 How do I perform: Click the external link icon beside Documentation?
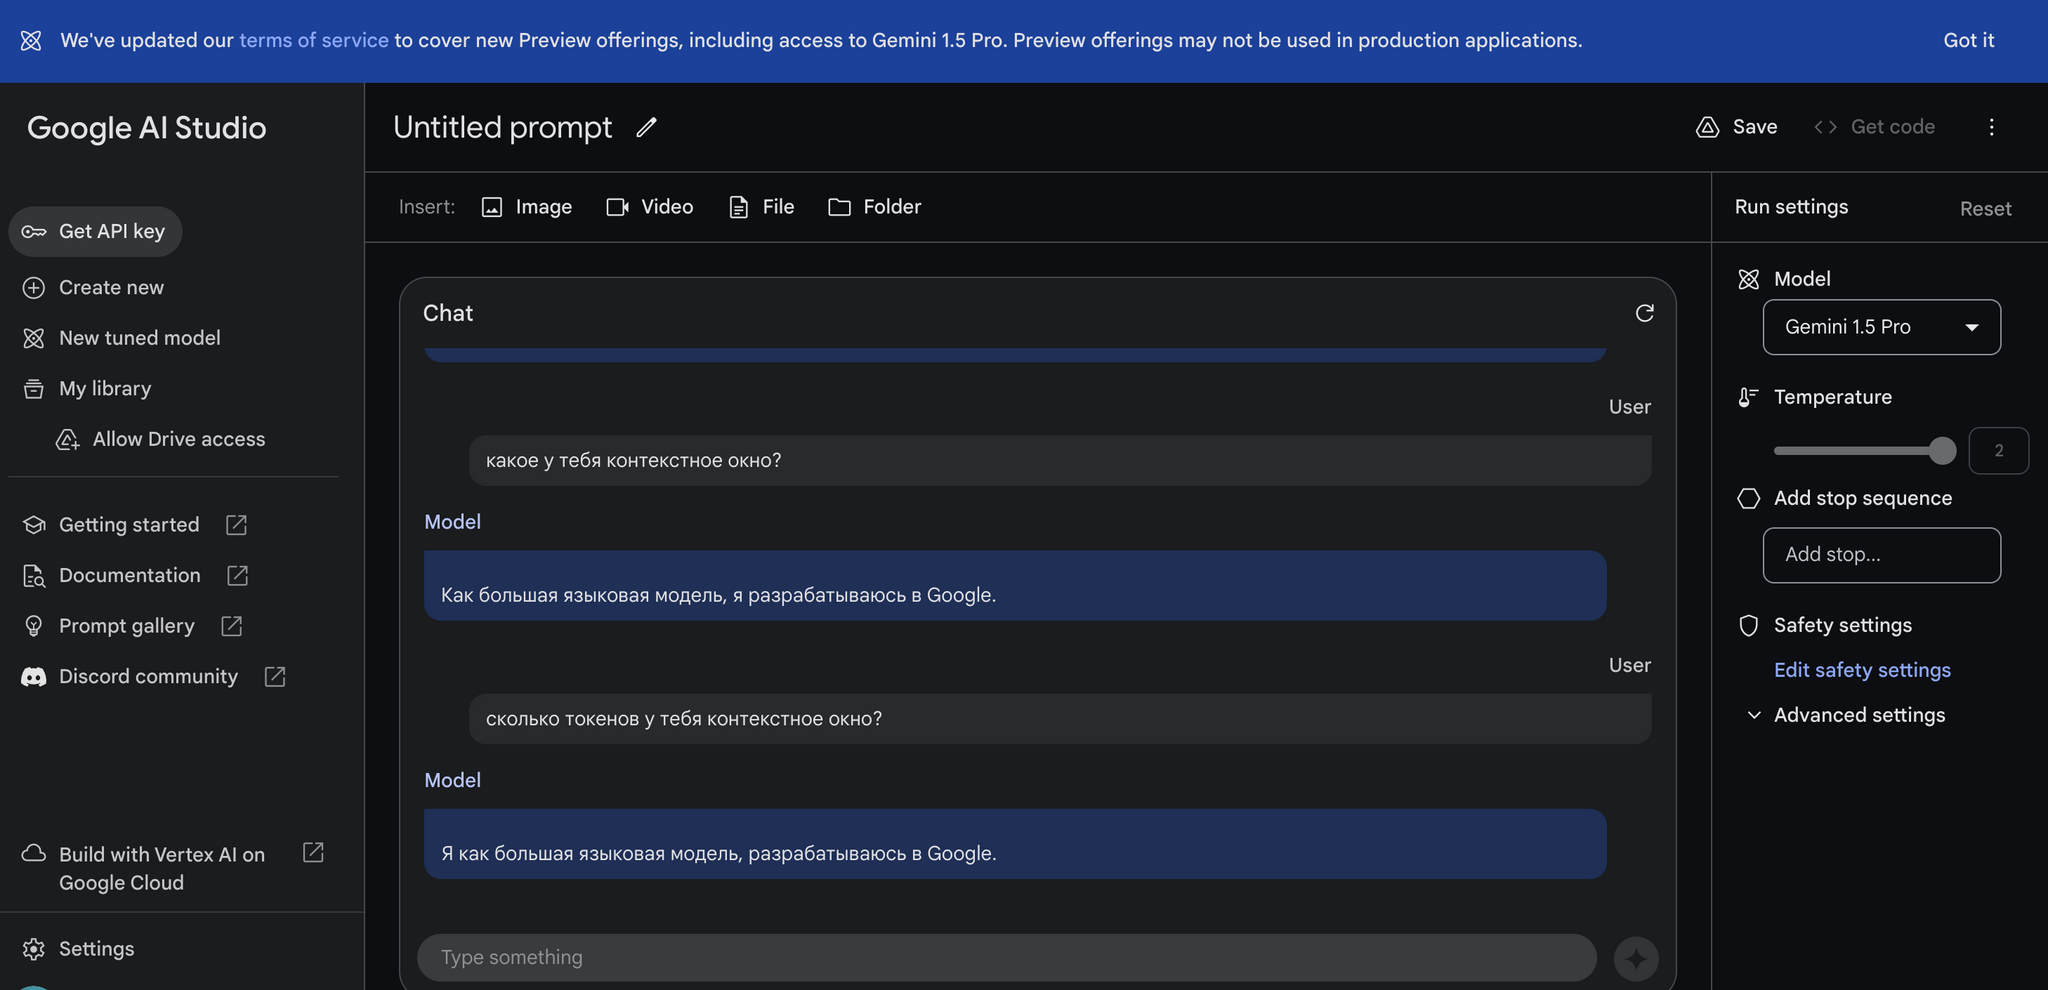pyautogui.click(x=237, y=576)
